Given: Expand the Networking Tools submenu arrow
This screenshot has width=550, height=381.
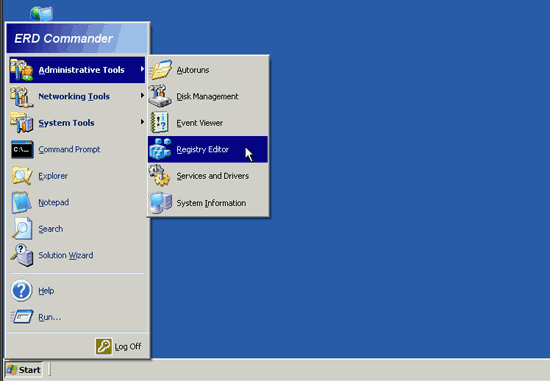Looking at the screenshot, I should pyautogui.click(x=142, y=95).
